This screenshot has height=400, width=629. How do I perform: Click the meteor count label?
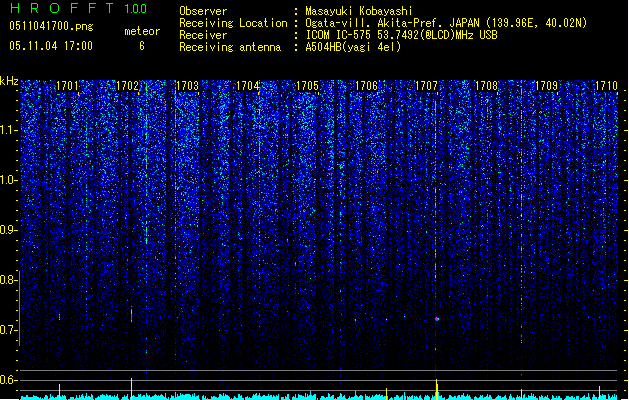(142, 31)
